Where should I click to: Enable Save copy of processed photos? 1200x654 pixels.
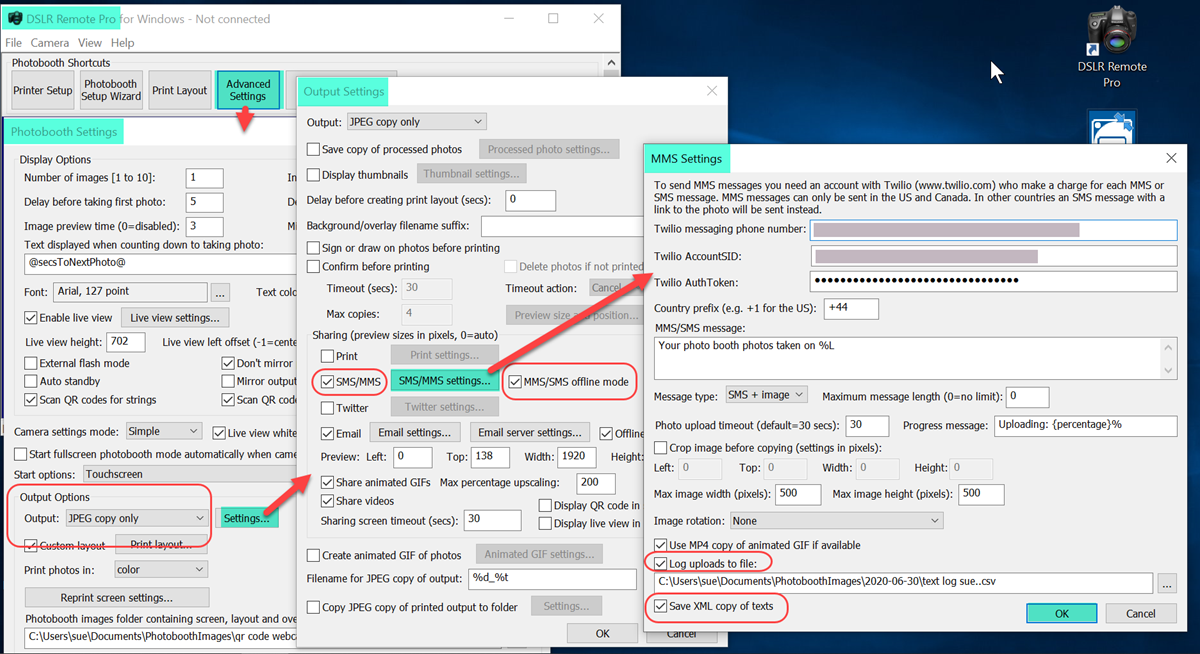(x=314, y=149)
